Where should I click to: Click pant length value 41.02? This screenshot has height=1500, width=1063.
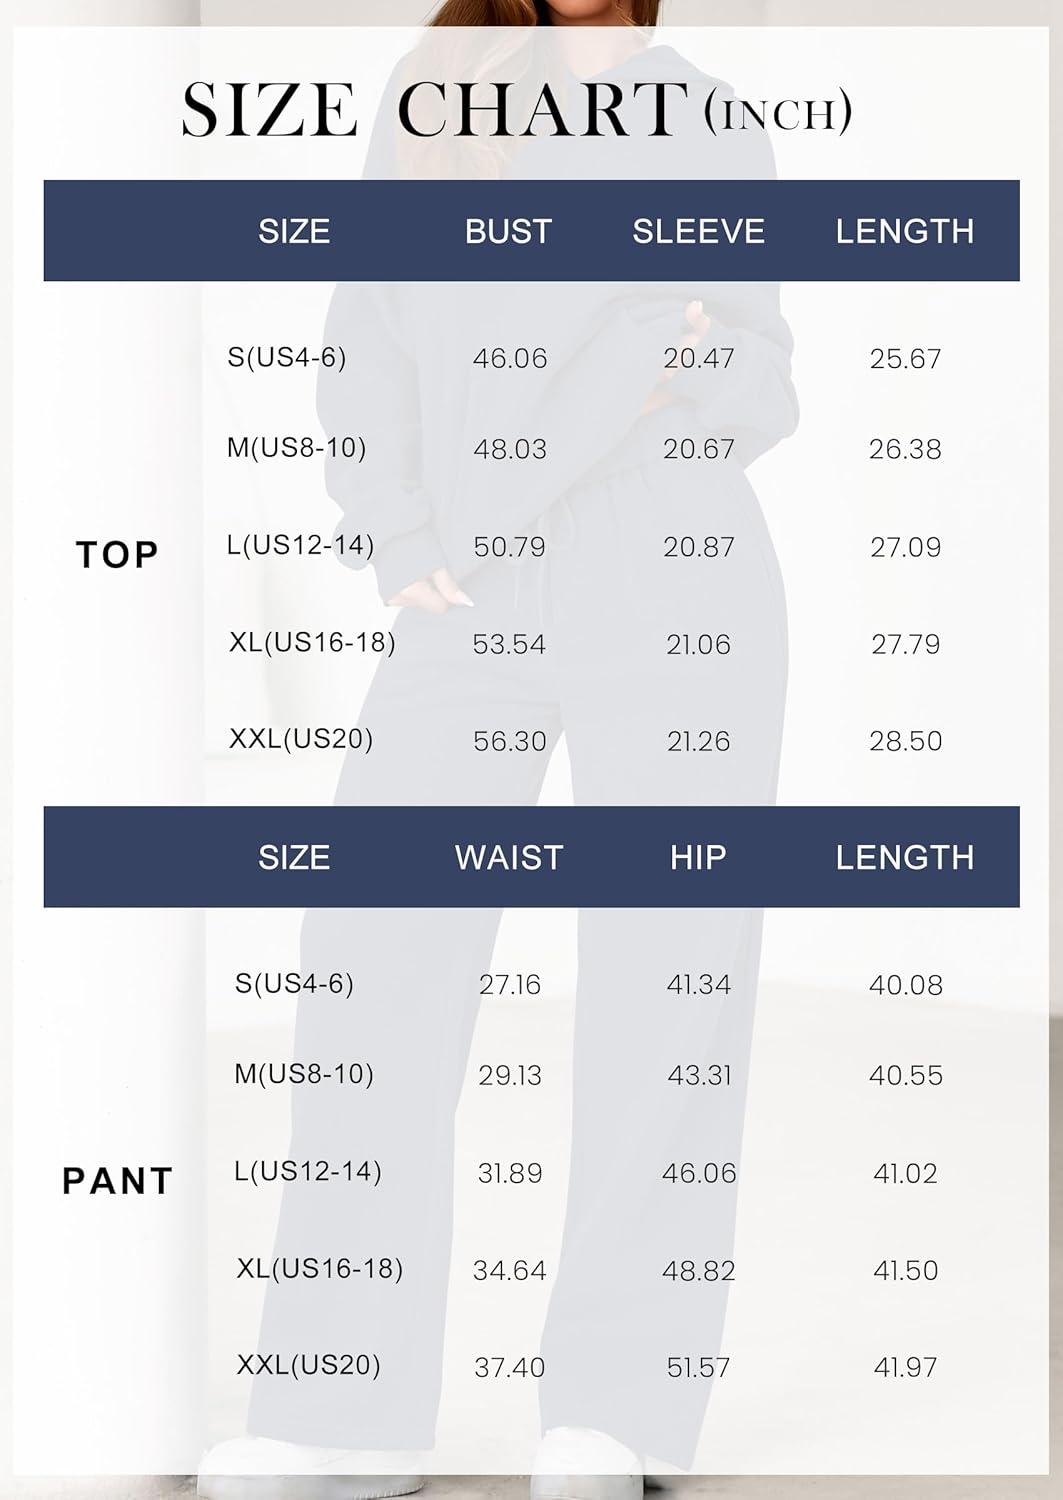tap(905, 1173)
